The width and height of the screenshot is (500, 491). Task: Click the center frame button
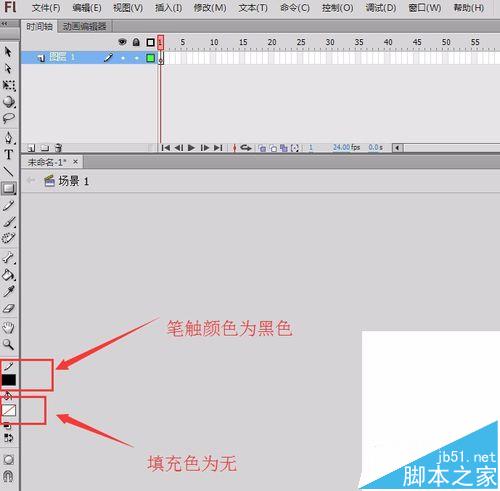click(x=234, y=148)
